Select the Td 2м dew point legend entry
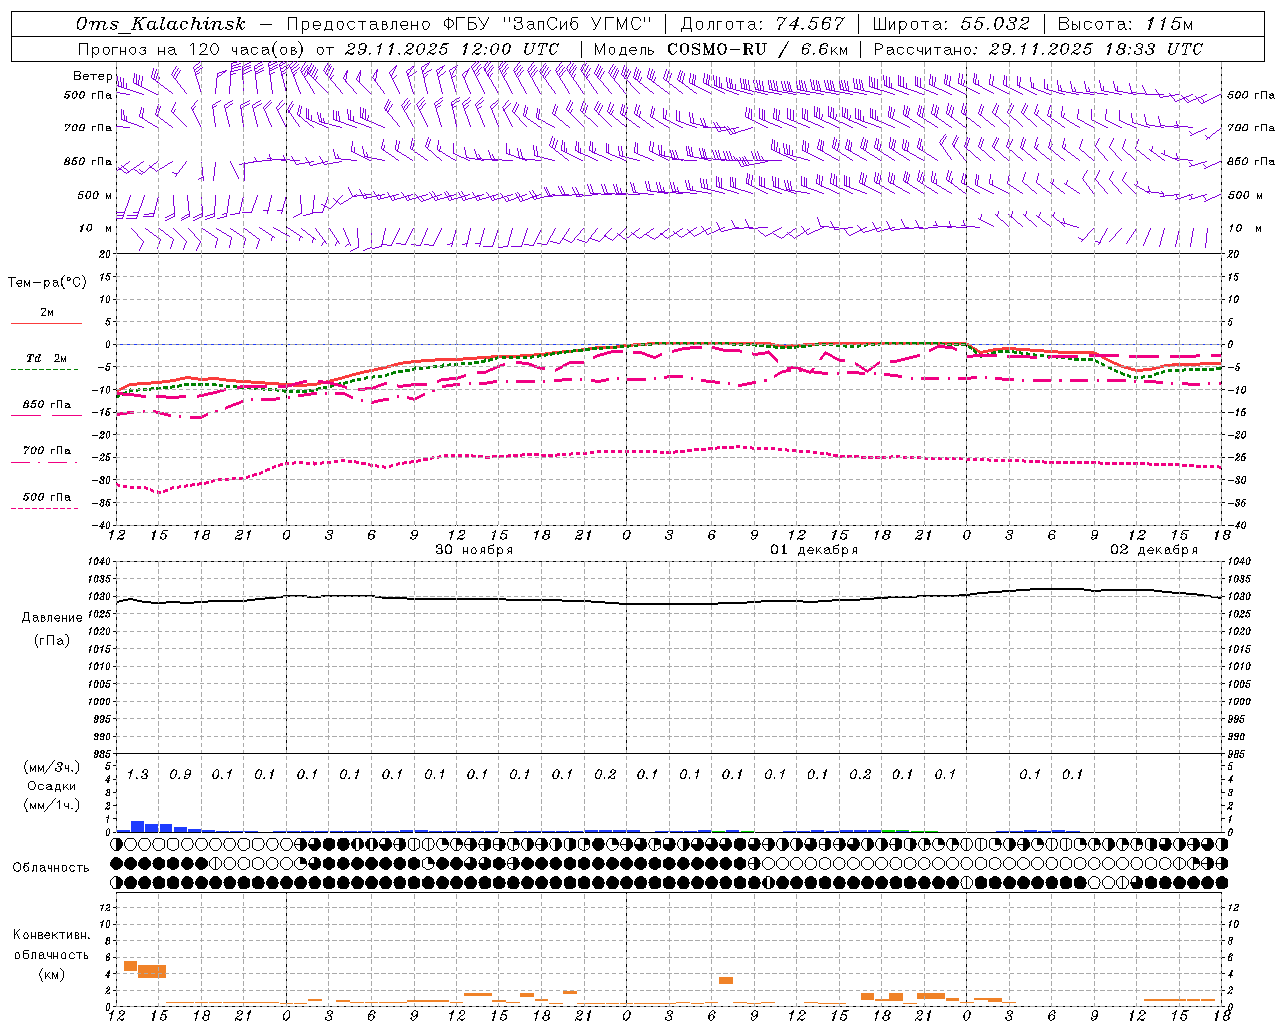This screenshot has height=1024, width=1280. click(x=46, y=358)
